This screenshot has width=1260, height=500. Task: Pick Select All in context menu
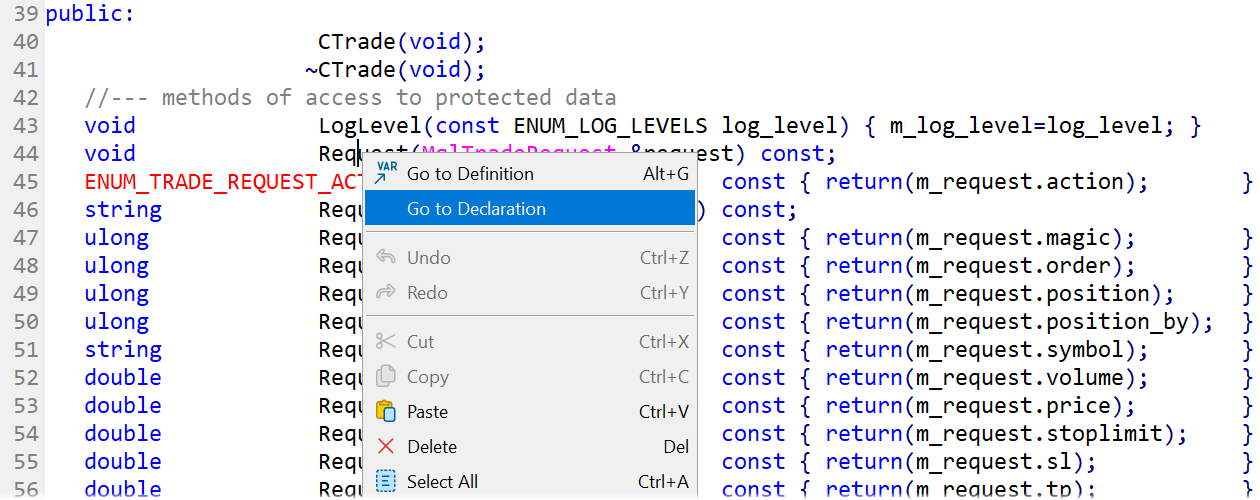(x=442, y=482)
